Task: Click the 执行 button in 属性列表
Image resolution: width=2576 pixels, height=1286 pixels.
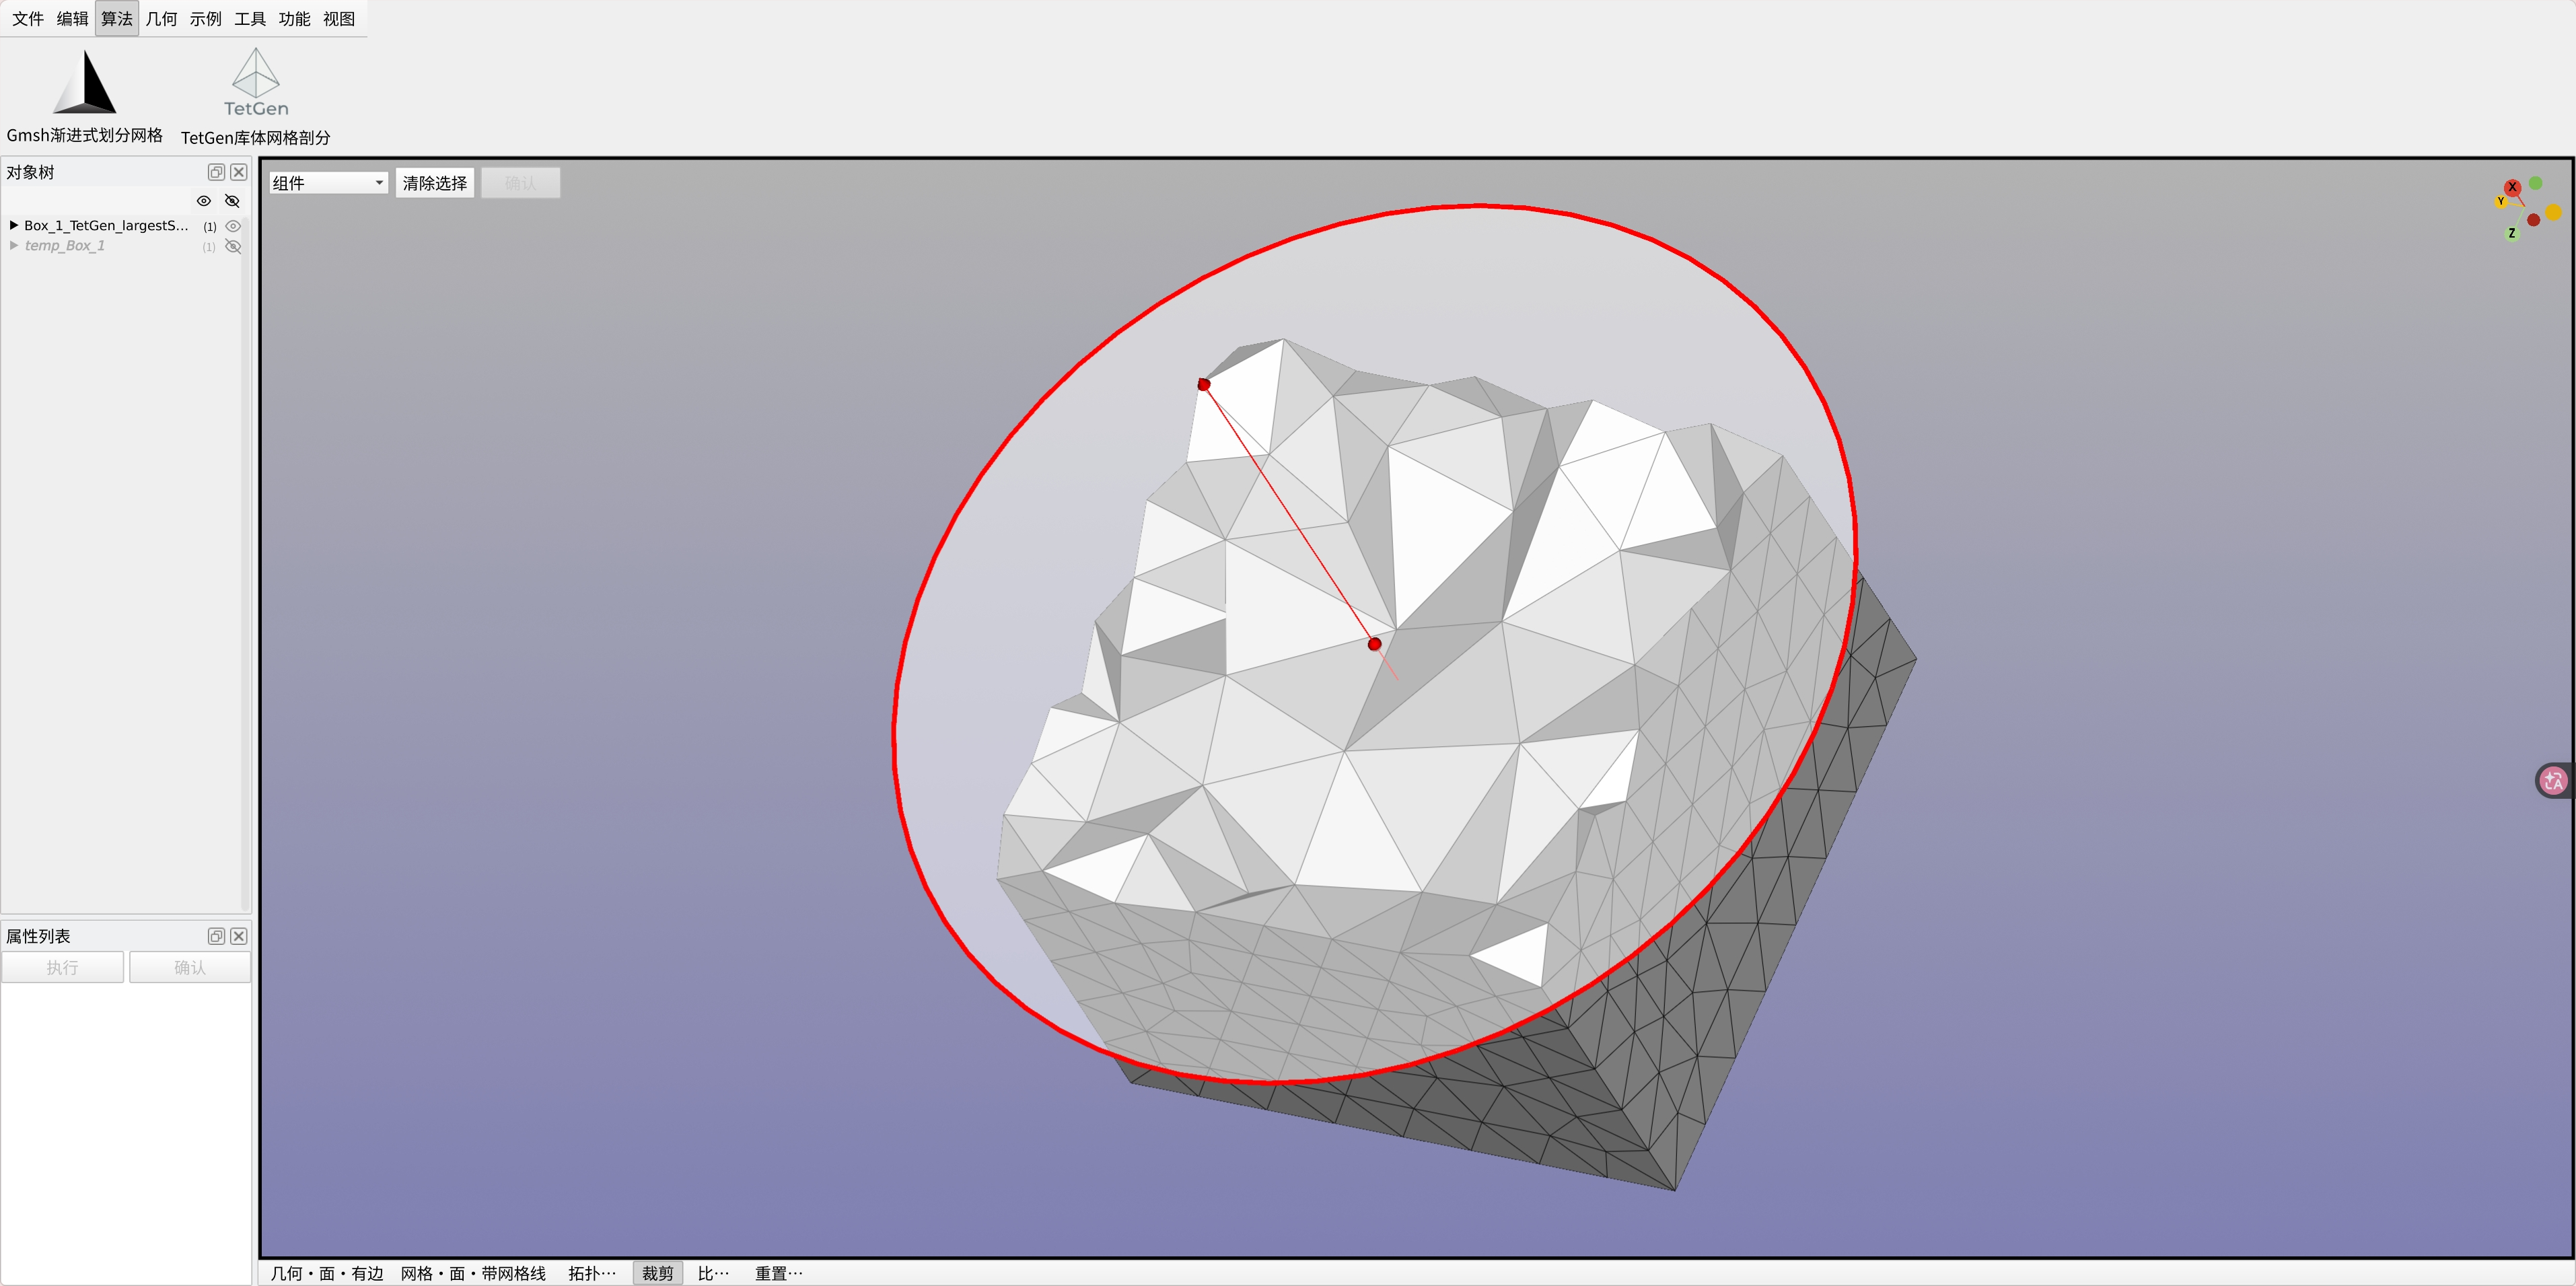Action: [x=63, y=967]
